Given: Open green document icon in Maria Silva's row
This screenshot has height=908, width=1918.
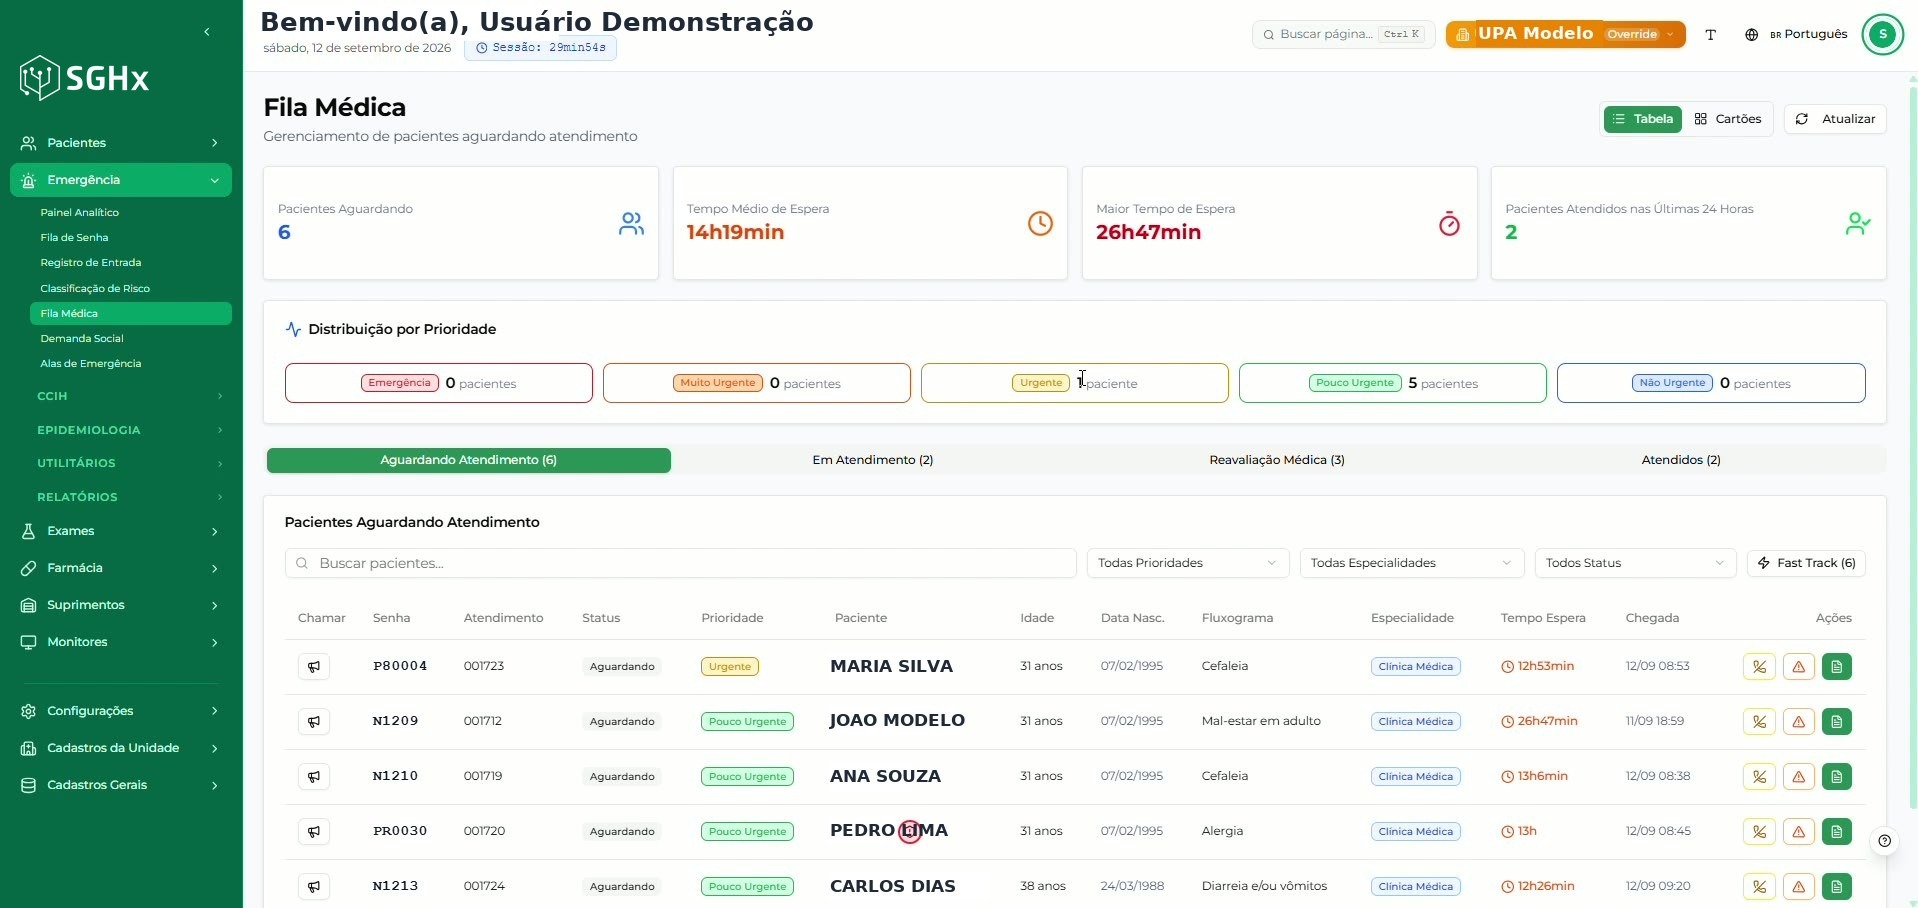Looking at the screenshot, I should (1837, 667).
